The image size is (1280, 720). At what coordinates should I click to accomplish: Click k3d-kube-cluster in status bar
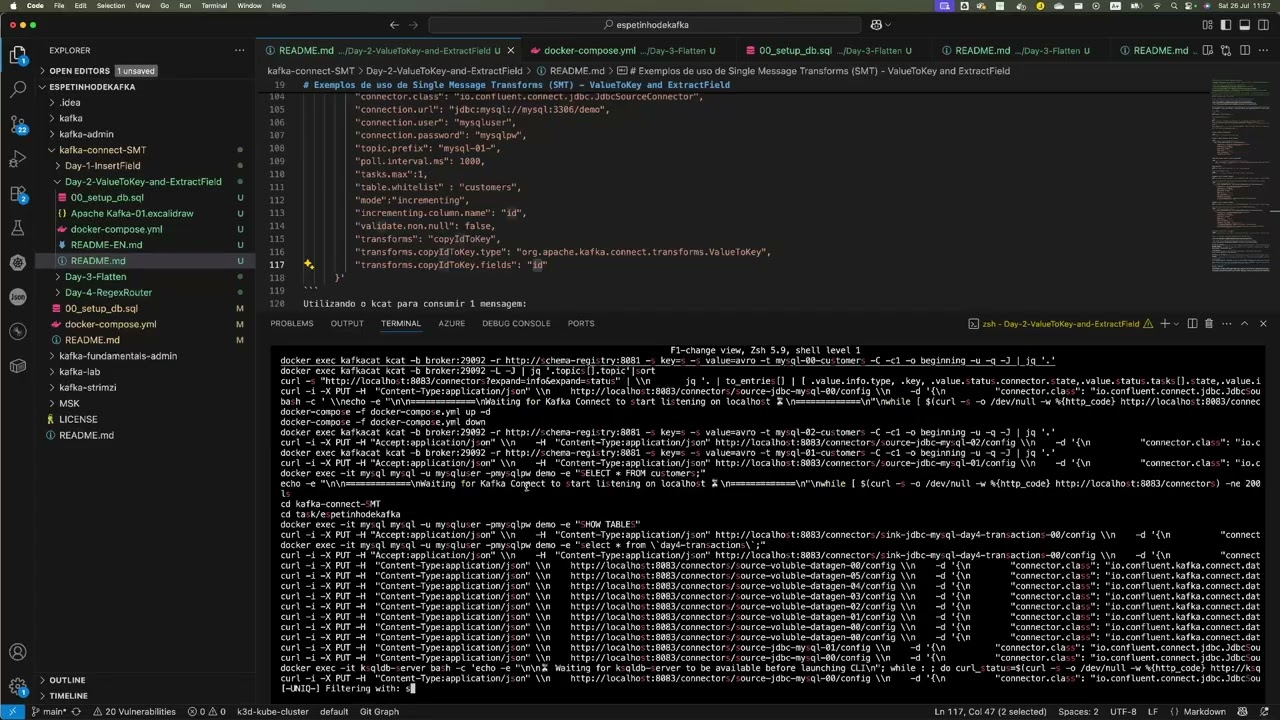pos(273,712)
